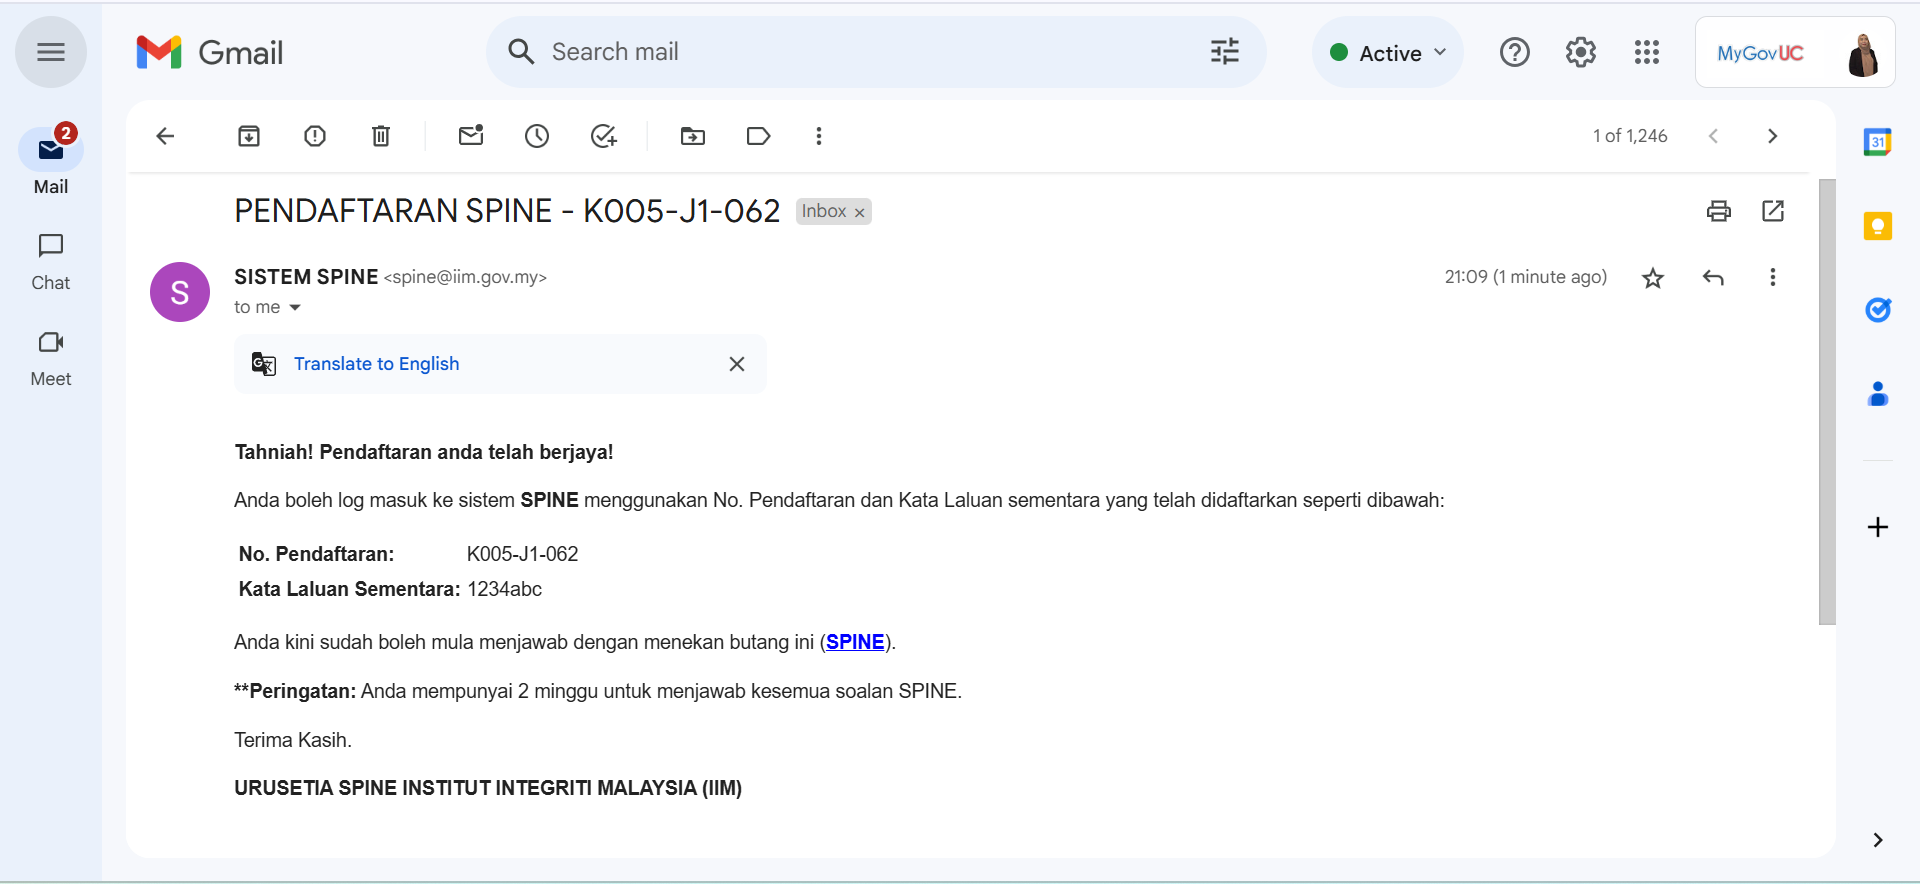The image size is (1920, 884).
Task: Toggle the main menu hamburger button
Action: click(51, 52)
